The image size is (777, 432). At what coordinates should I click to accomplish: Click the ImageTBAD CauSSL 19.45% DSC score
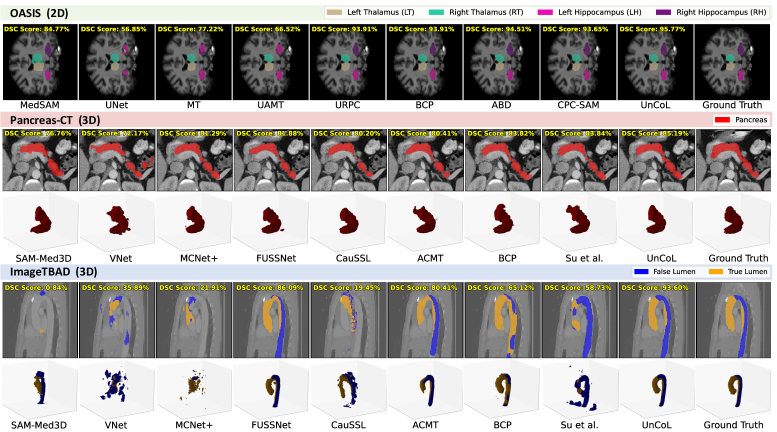(x=346, y=287)
